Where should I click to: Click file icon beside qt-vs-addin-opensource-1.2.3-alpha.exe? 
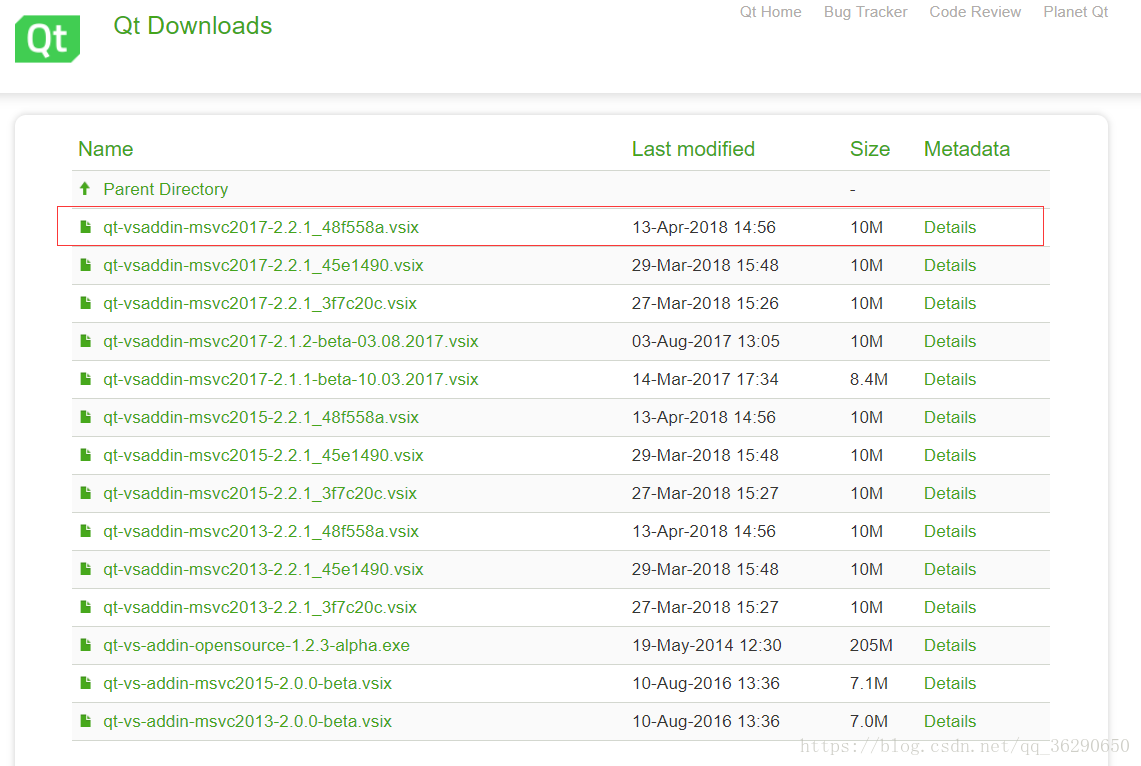(x=86, y=645)
